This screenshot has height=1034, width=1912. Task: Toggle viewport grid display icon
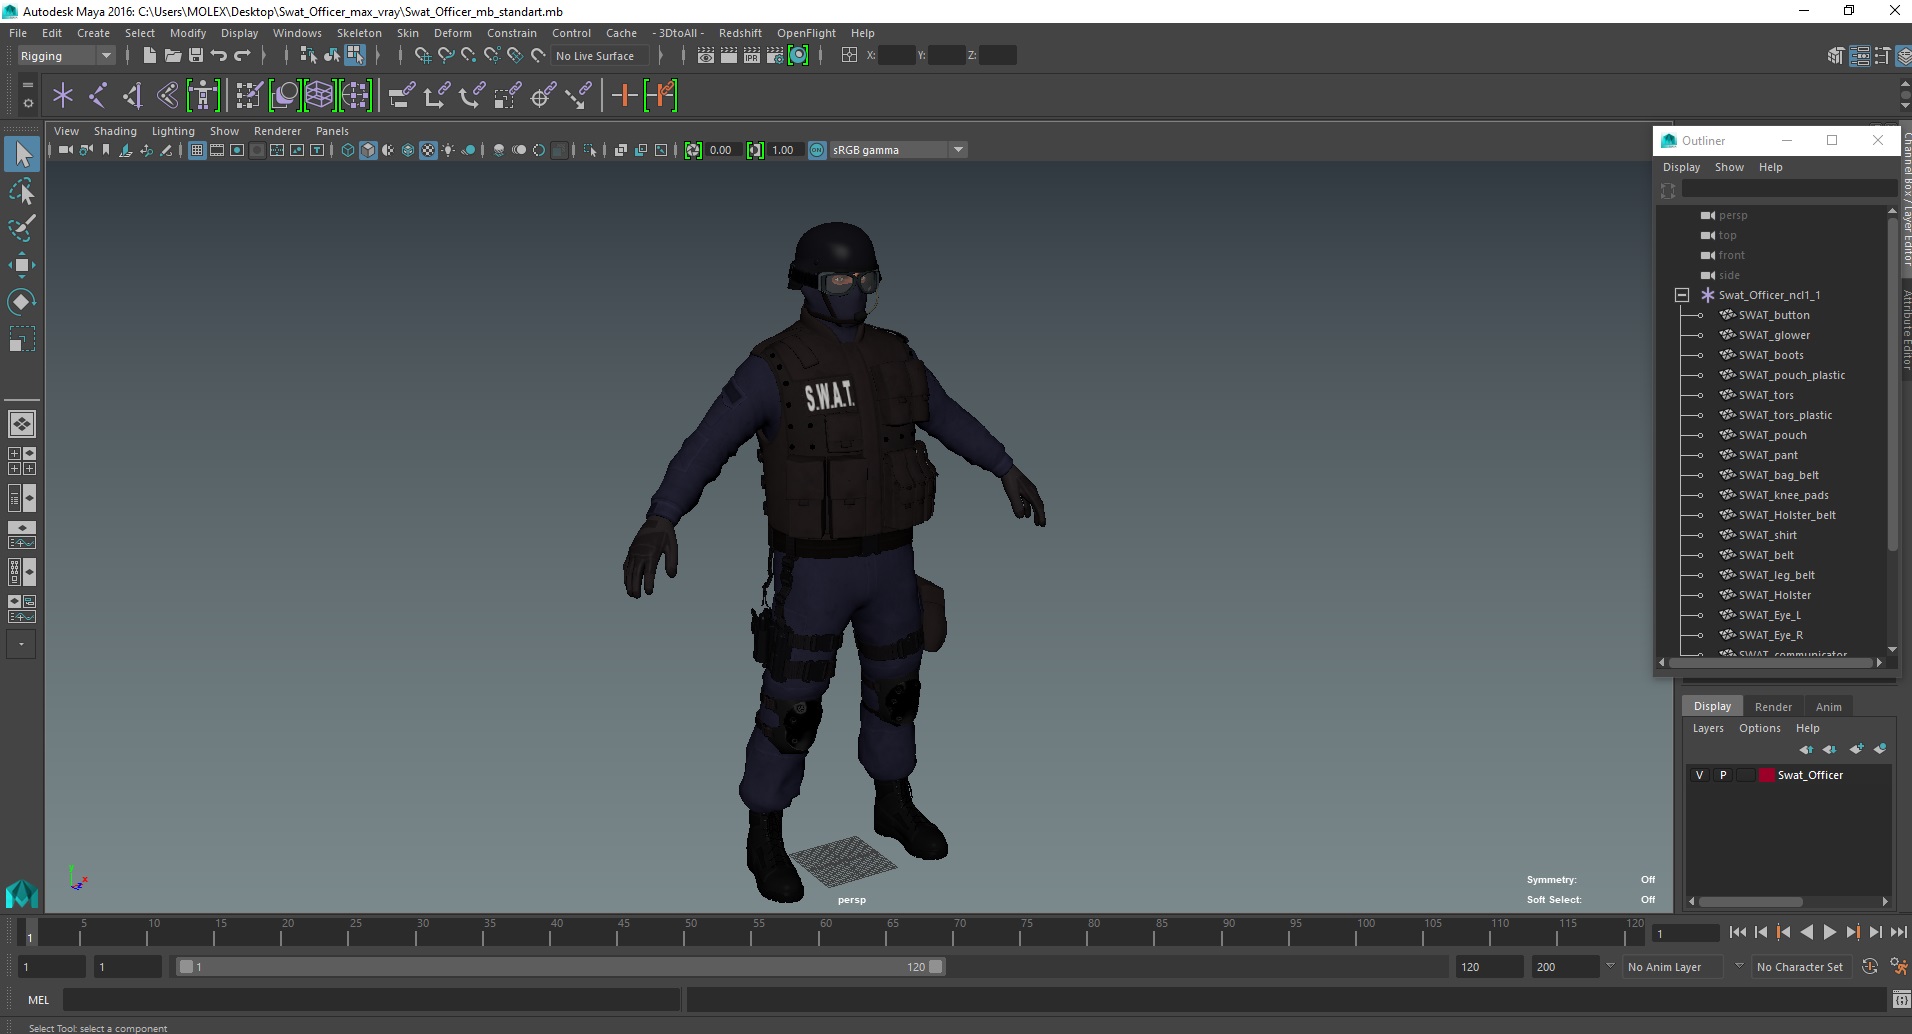[x=197, y=150]
